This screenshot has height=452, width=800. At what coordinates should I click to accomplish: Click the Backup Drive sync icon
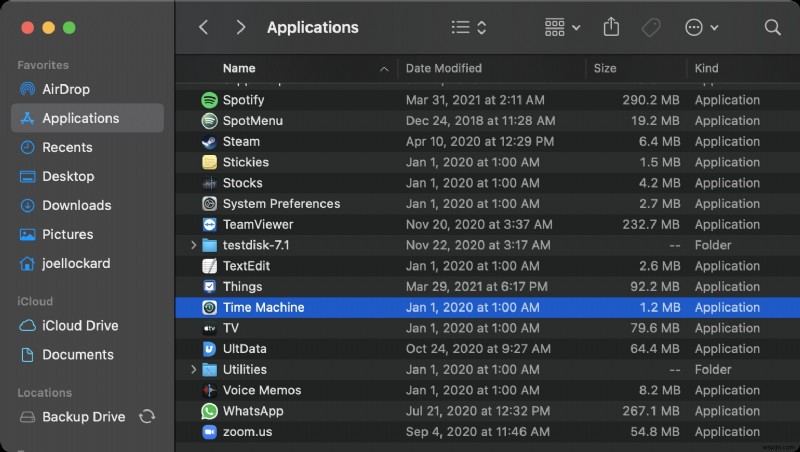(147, 416)
